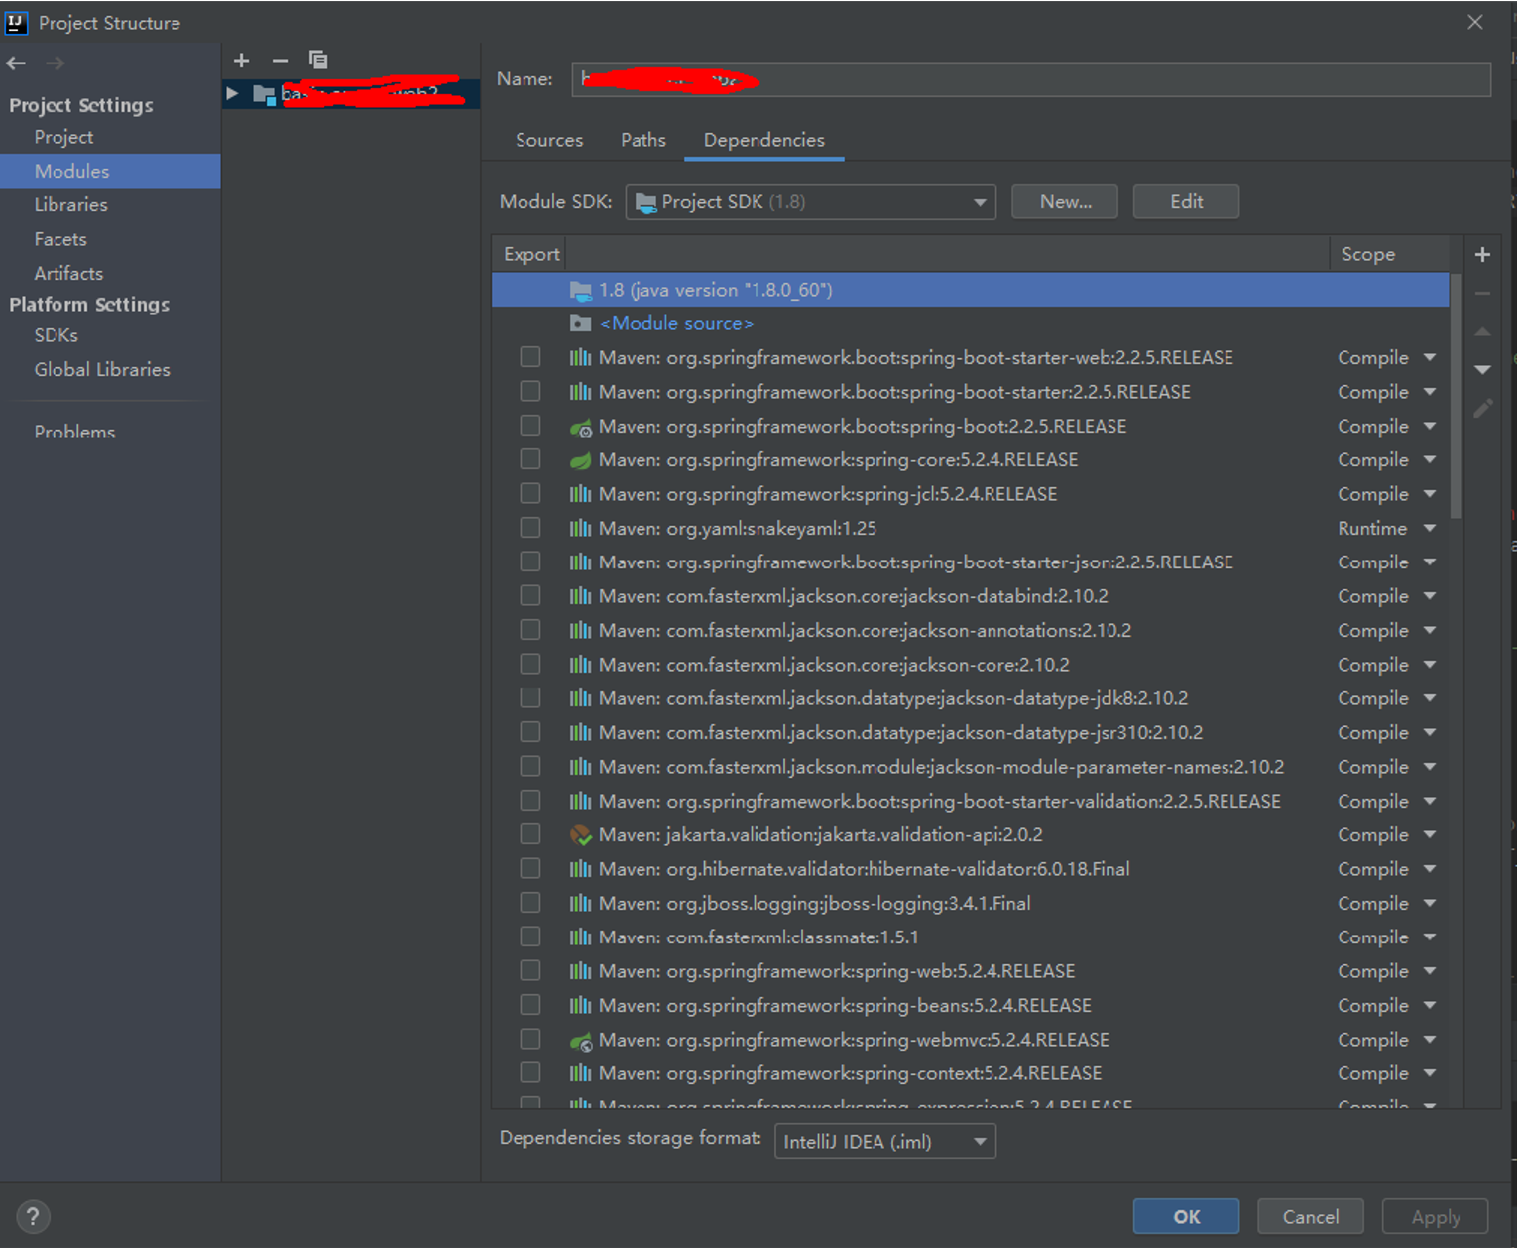The height and width of the screenshot is (1248, 1517).
Task: Move dependency down arrow
Action: pos(1482,369)
